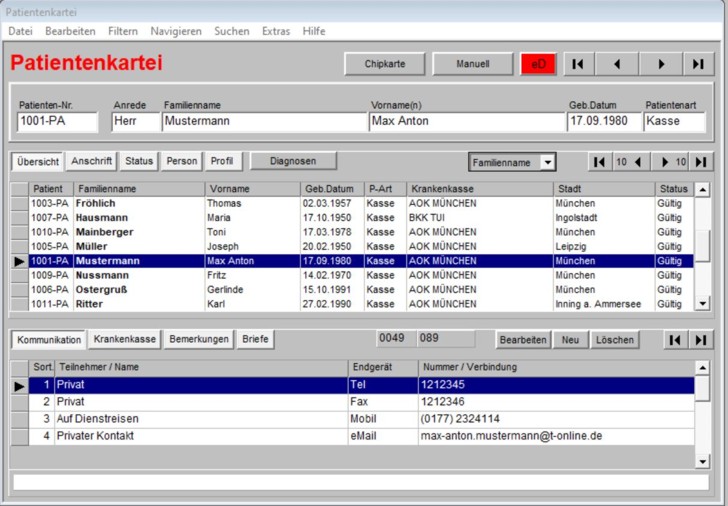Viewport: 728px width, 506px height.
Task: Jump to first communication entry
Action: [x=675, y=340]
